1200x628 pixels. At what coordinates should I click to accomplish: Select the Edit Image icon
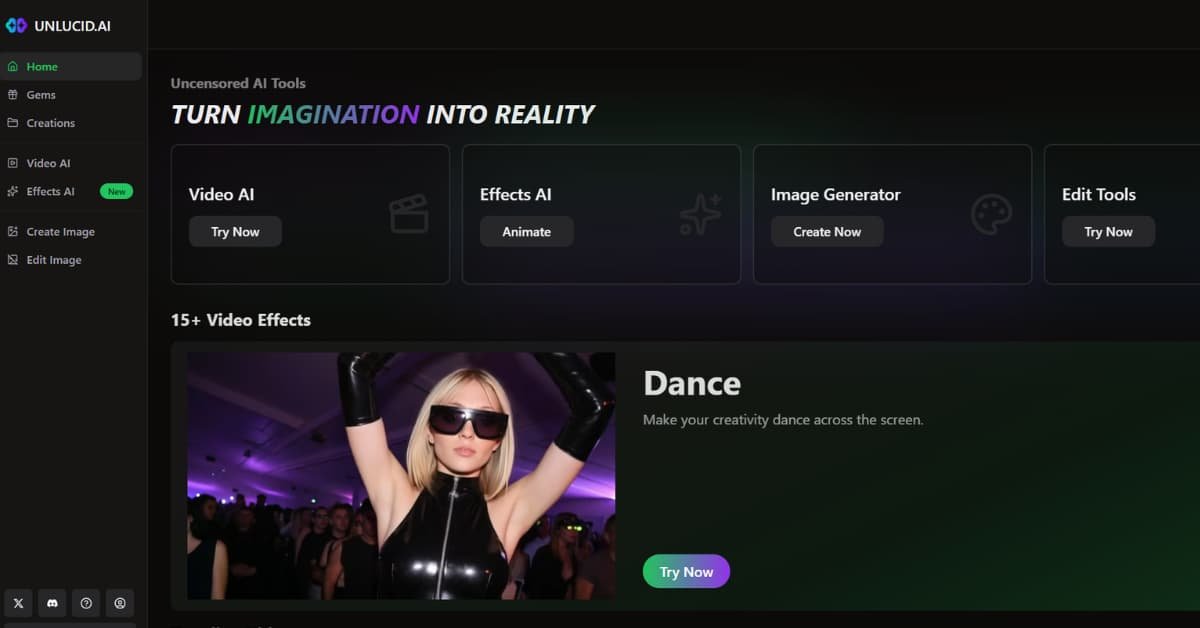14,259
